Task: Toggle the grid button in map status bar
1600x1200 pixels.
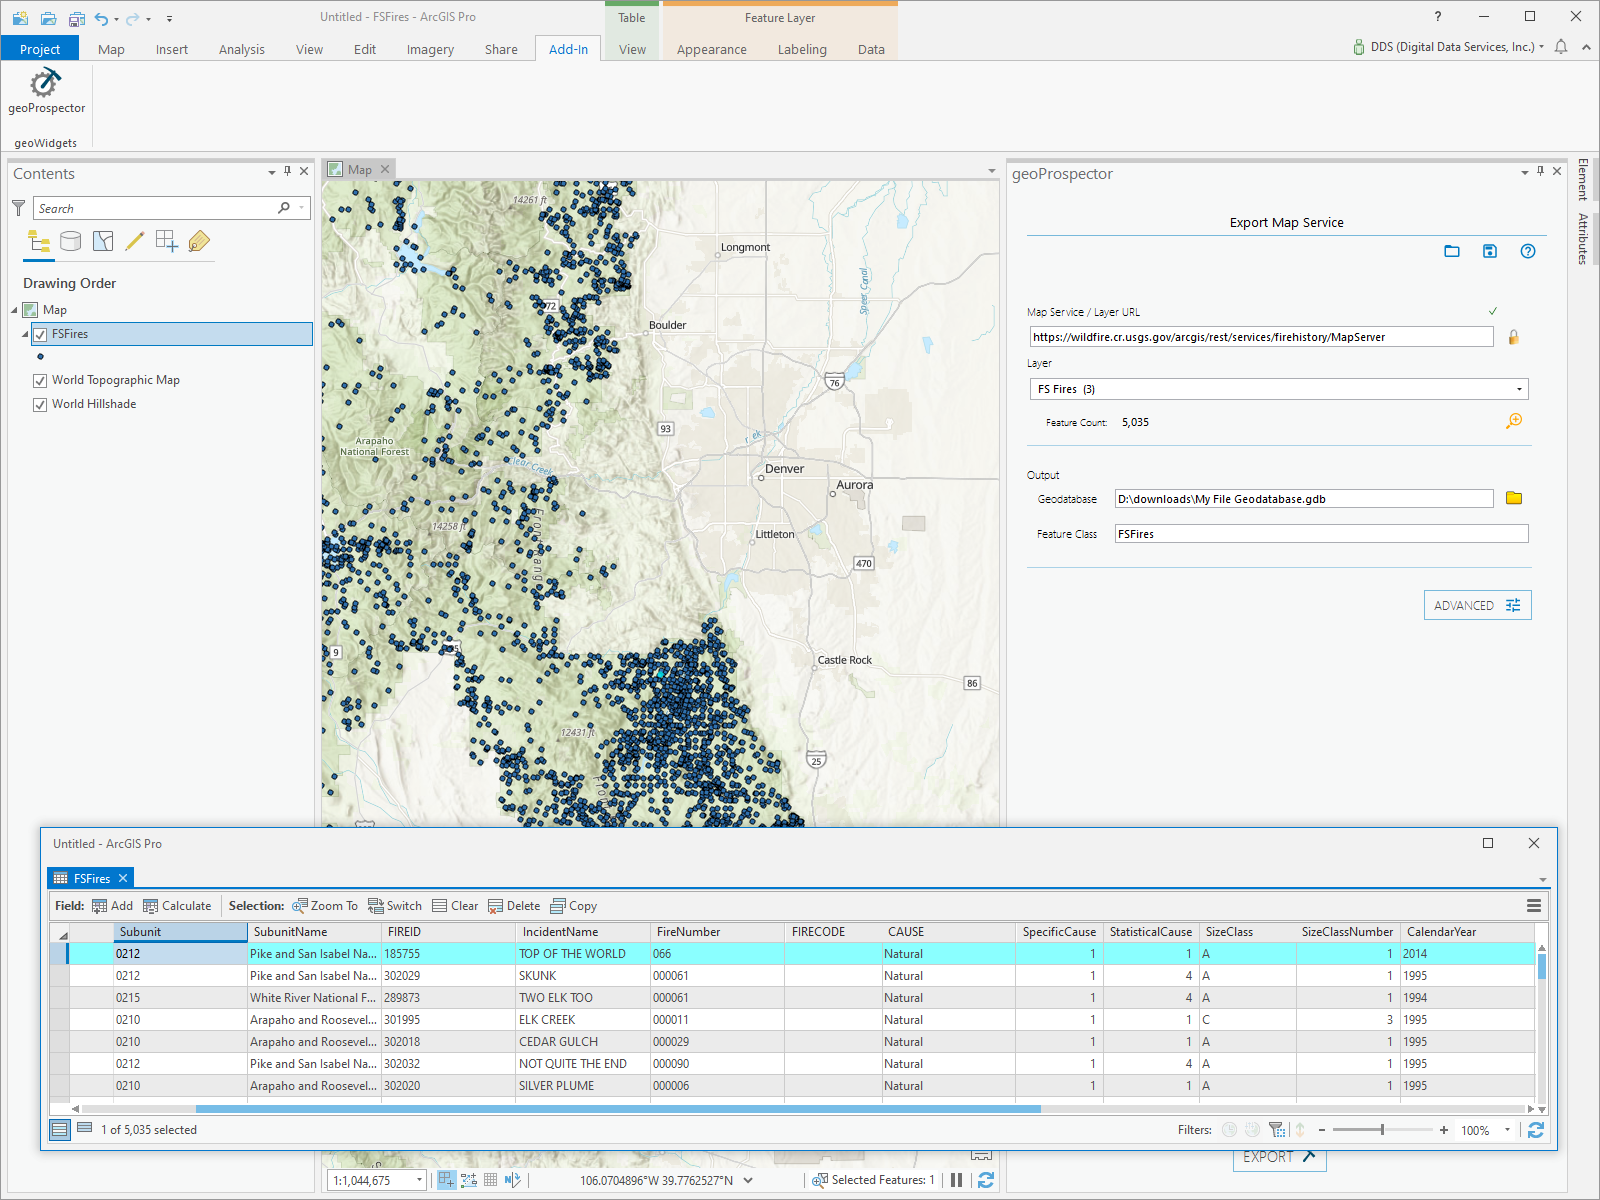Action: (490, 1180)
